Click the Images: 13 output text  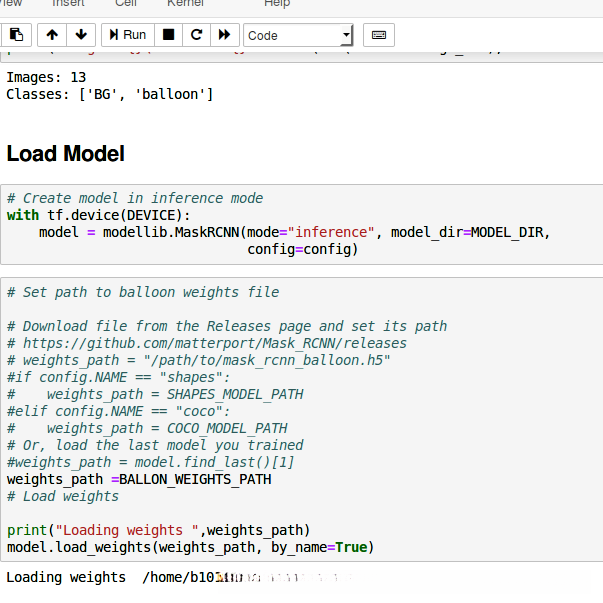(x=46, y=77)
